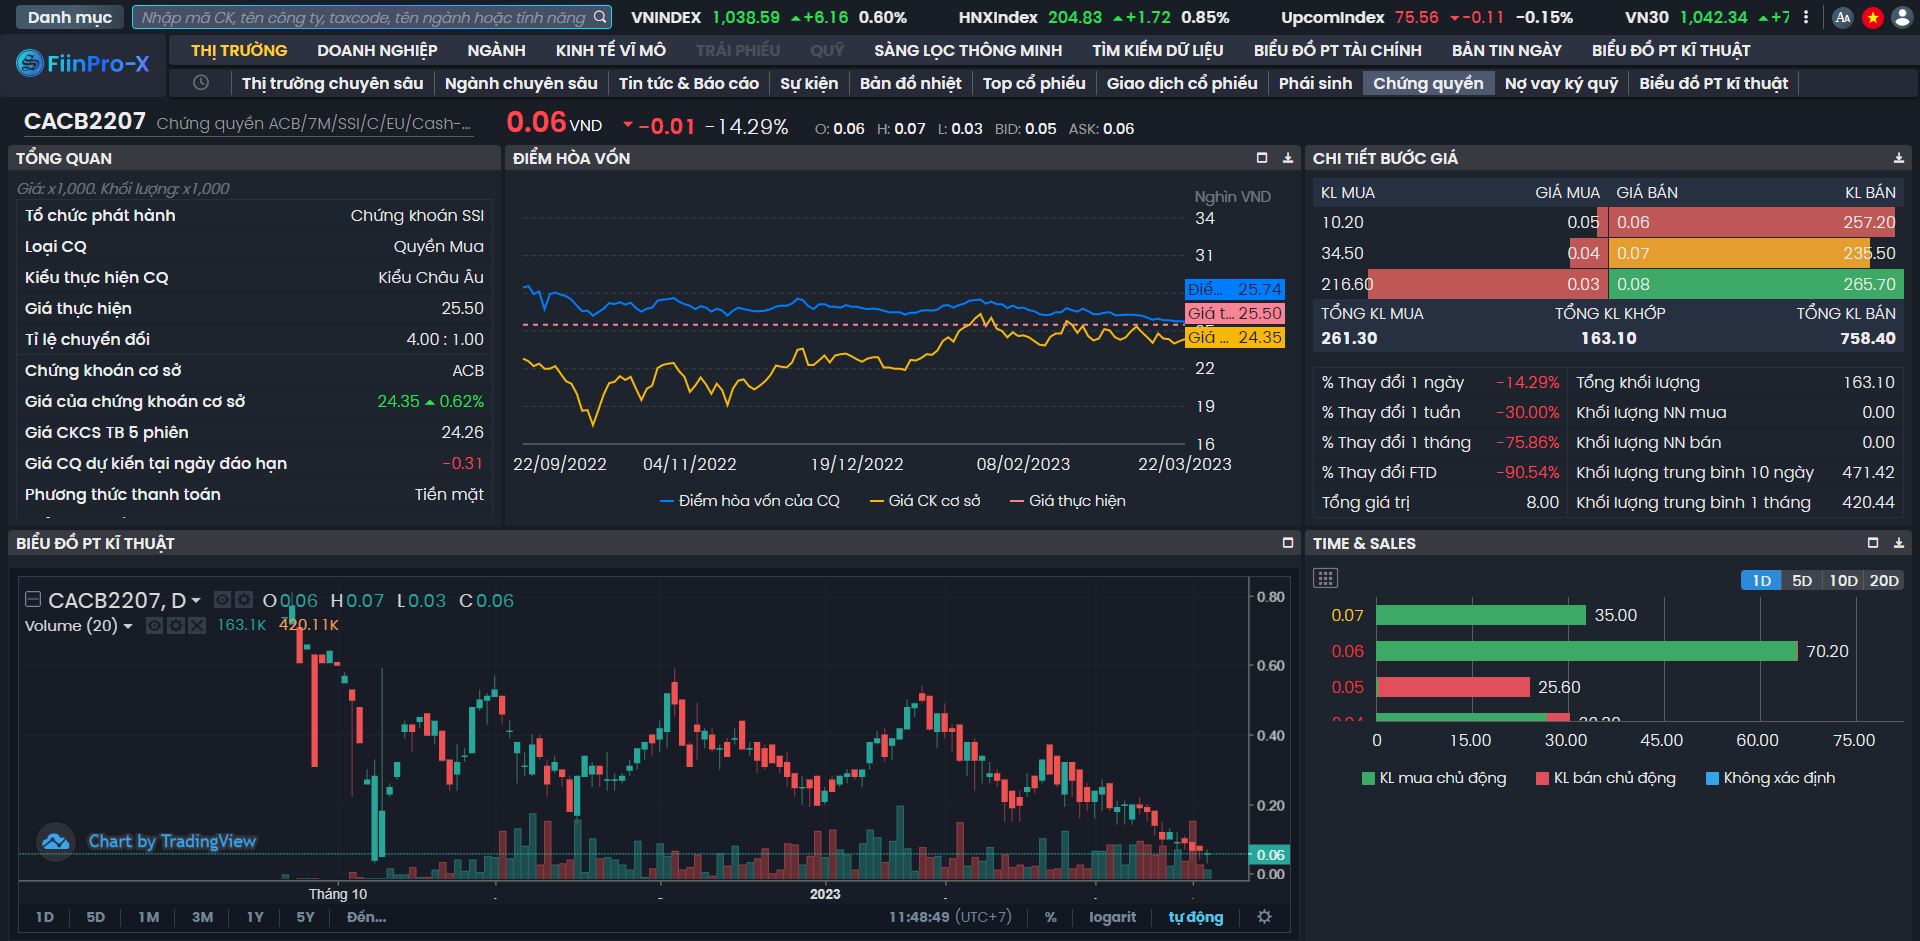Image resolution: width=1920 pixels, height=941 pixels.
Task: Click the Aa font size icon
Action: point(1843,17)
